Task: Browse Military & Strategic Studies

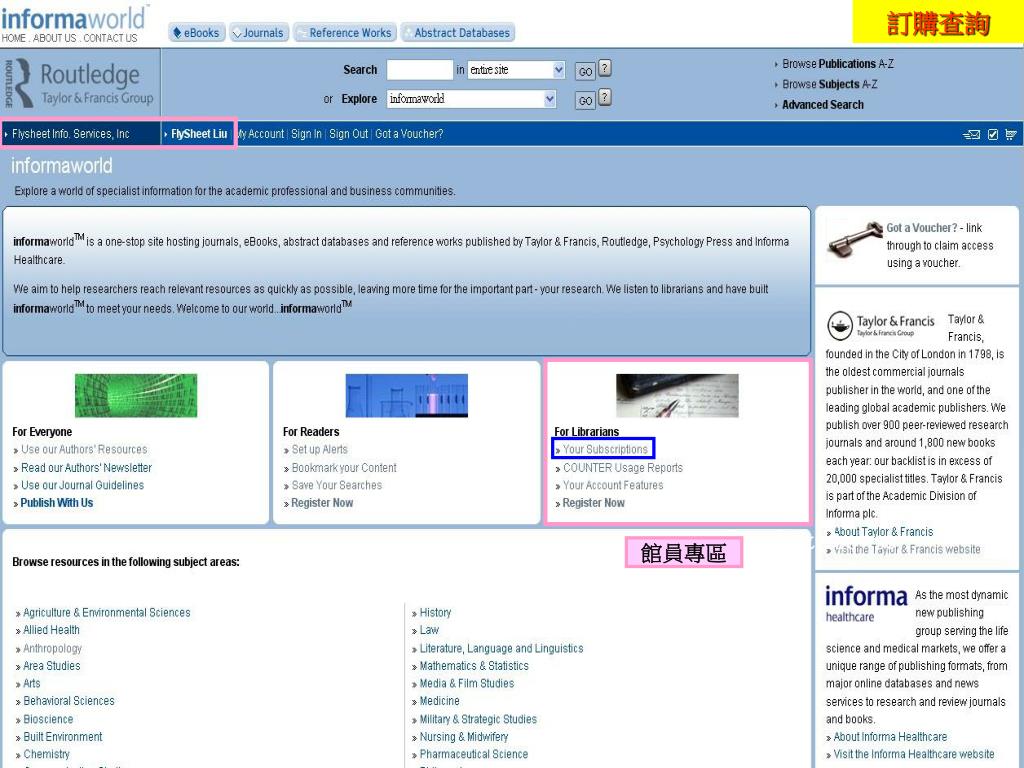Action: coord(478,719)
